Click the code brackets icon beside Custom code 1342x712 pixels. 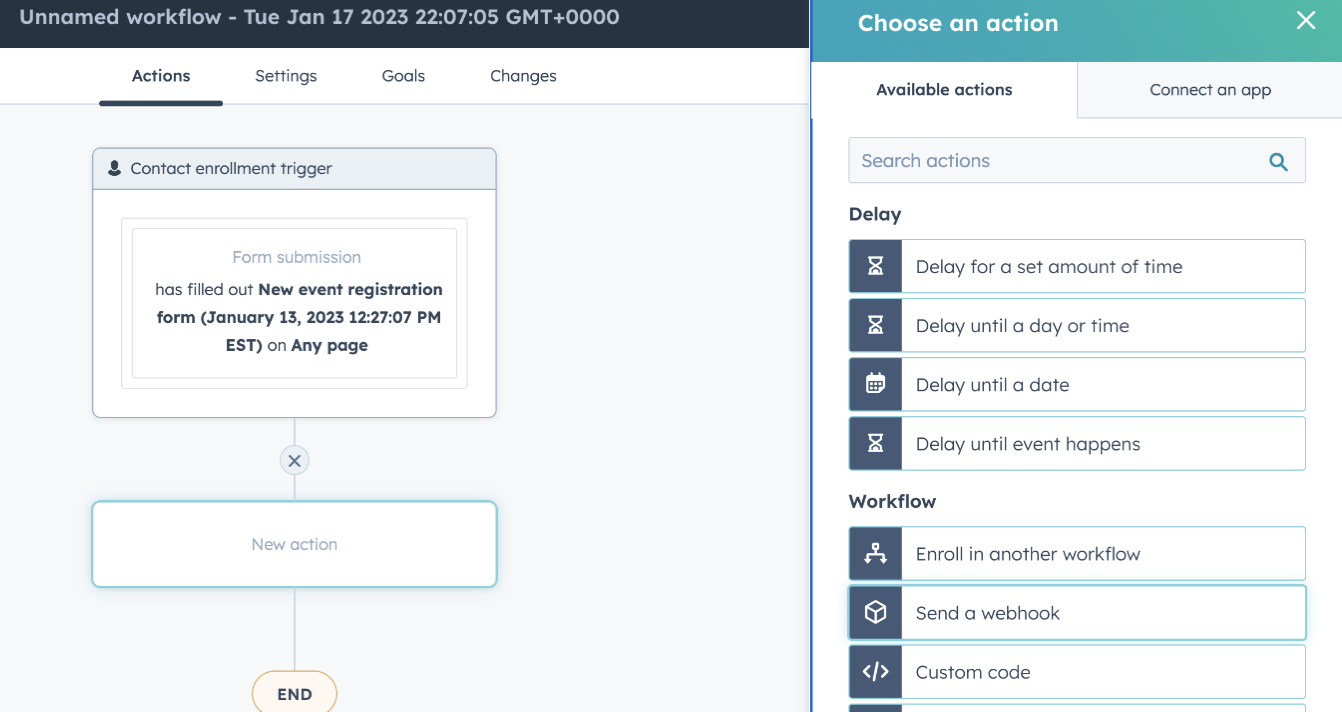876,671
